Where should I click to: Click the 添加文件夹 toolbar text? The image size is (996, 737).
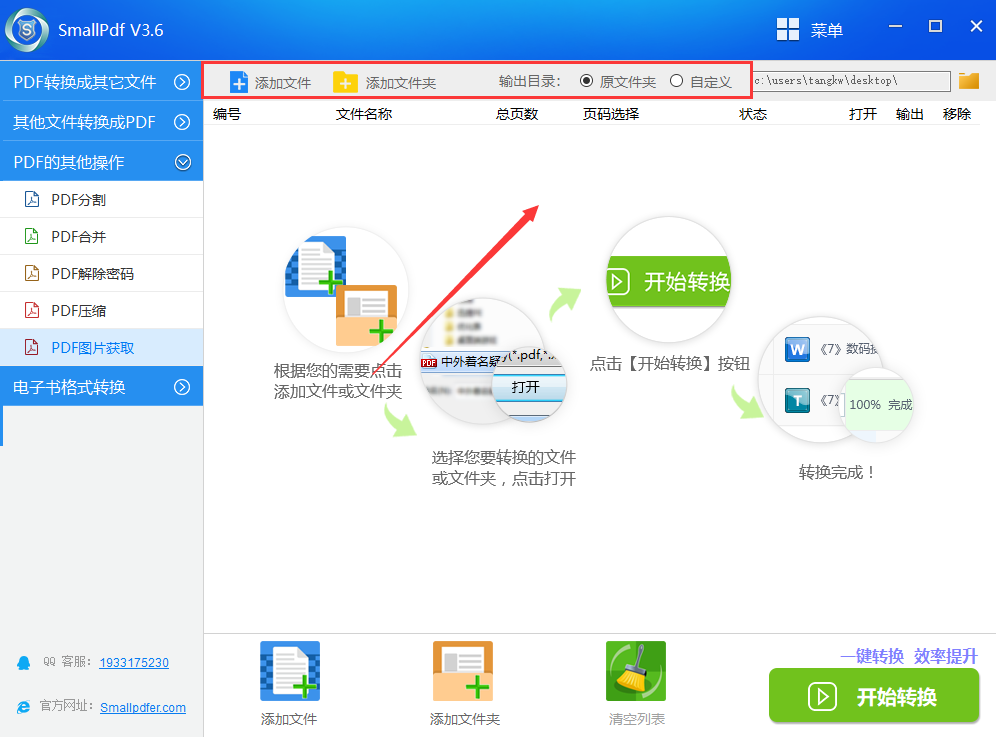tap(401, 83)
